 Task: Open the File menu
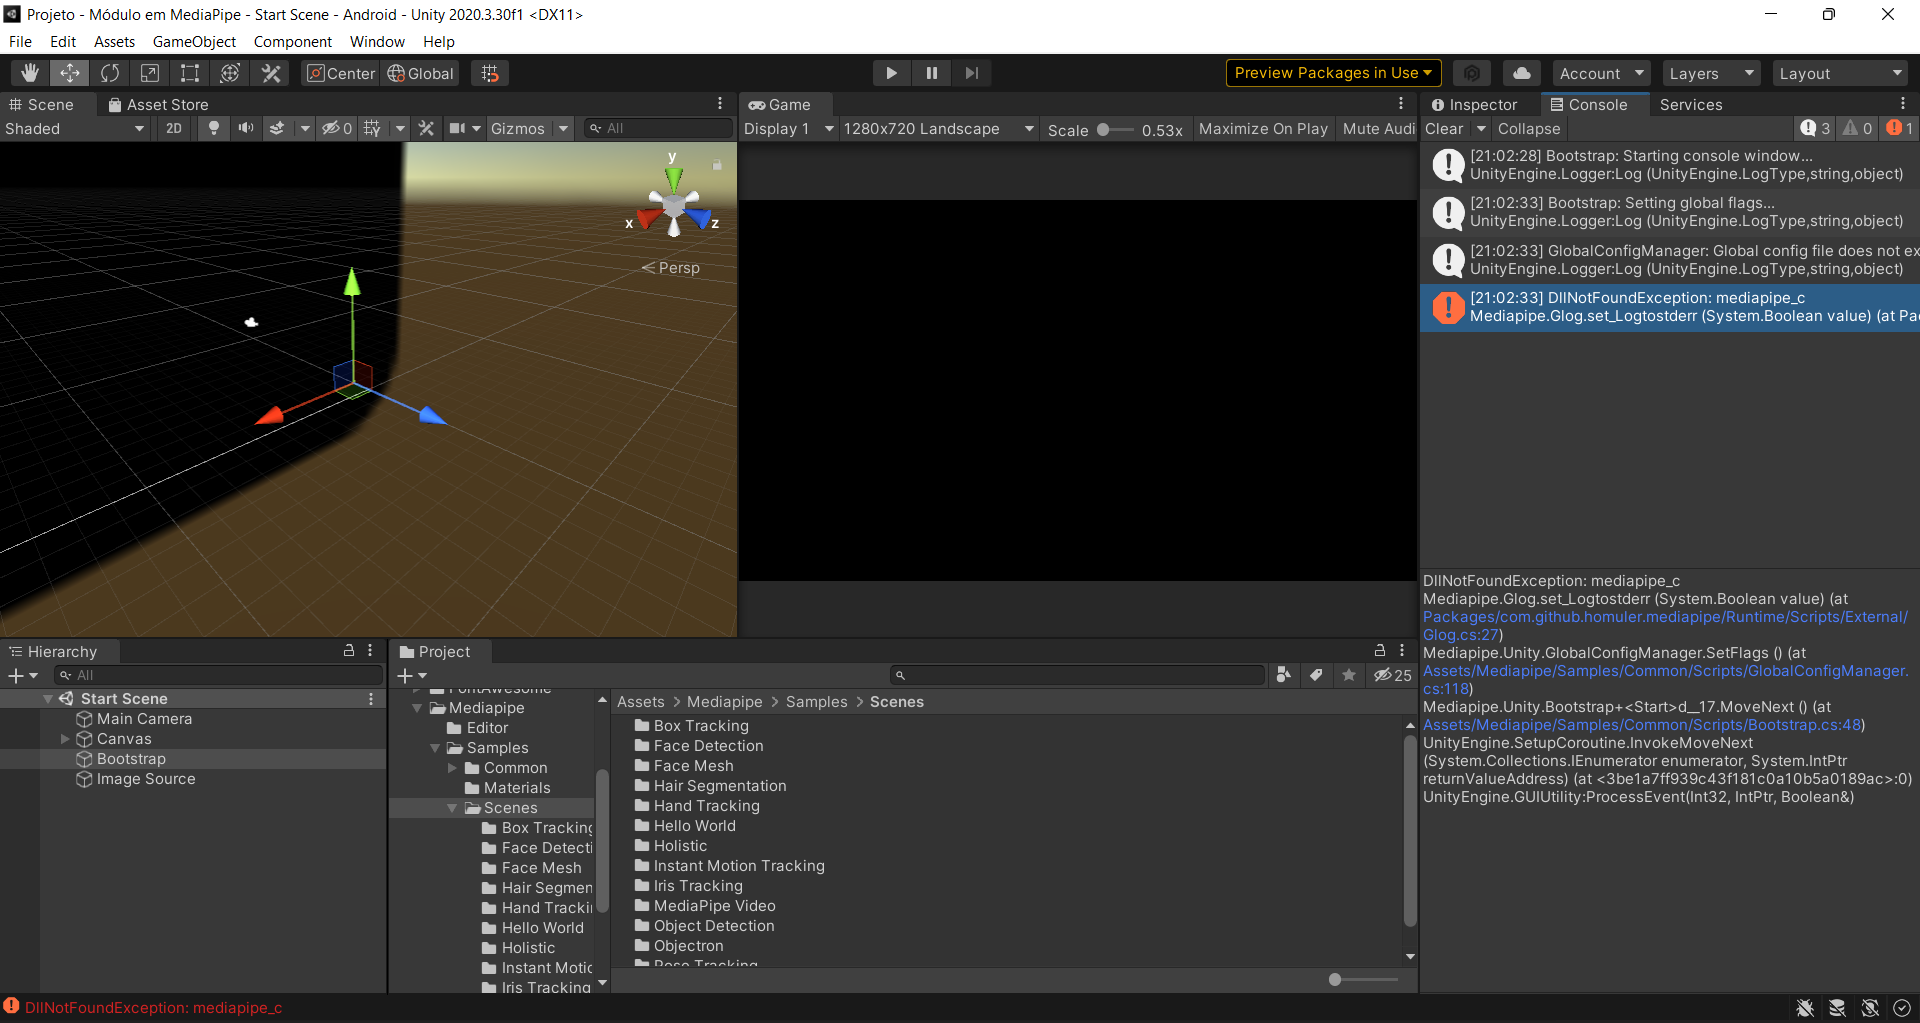[20, 41]
